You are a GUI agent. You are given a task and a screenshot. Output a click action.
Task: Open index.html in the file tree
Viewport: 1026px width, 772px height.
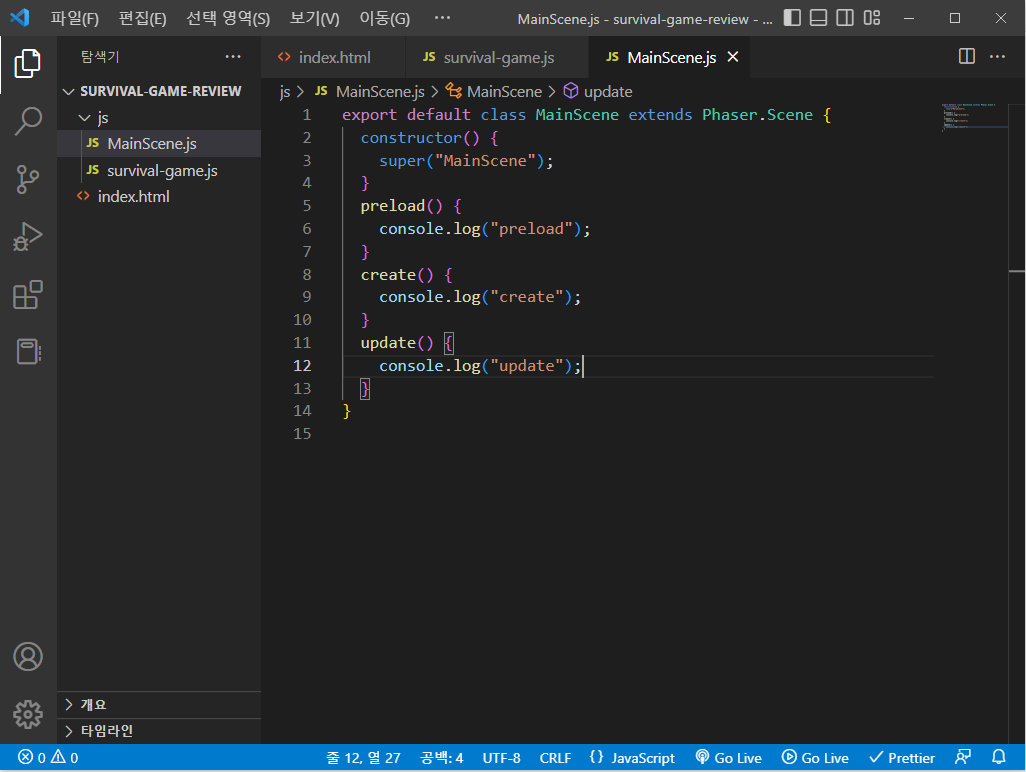[159, 197]
